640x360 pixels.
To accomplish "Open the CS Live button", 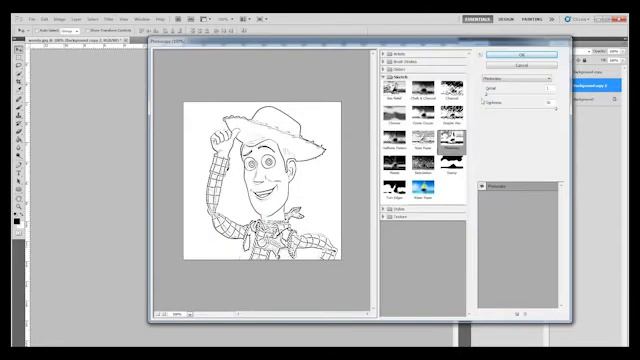I will [577, 19].
